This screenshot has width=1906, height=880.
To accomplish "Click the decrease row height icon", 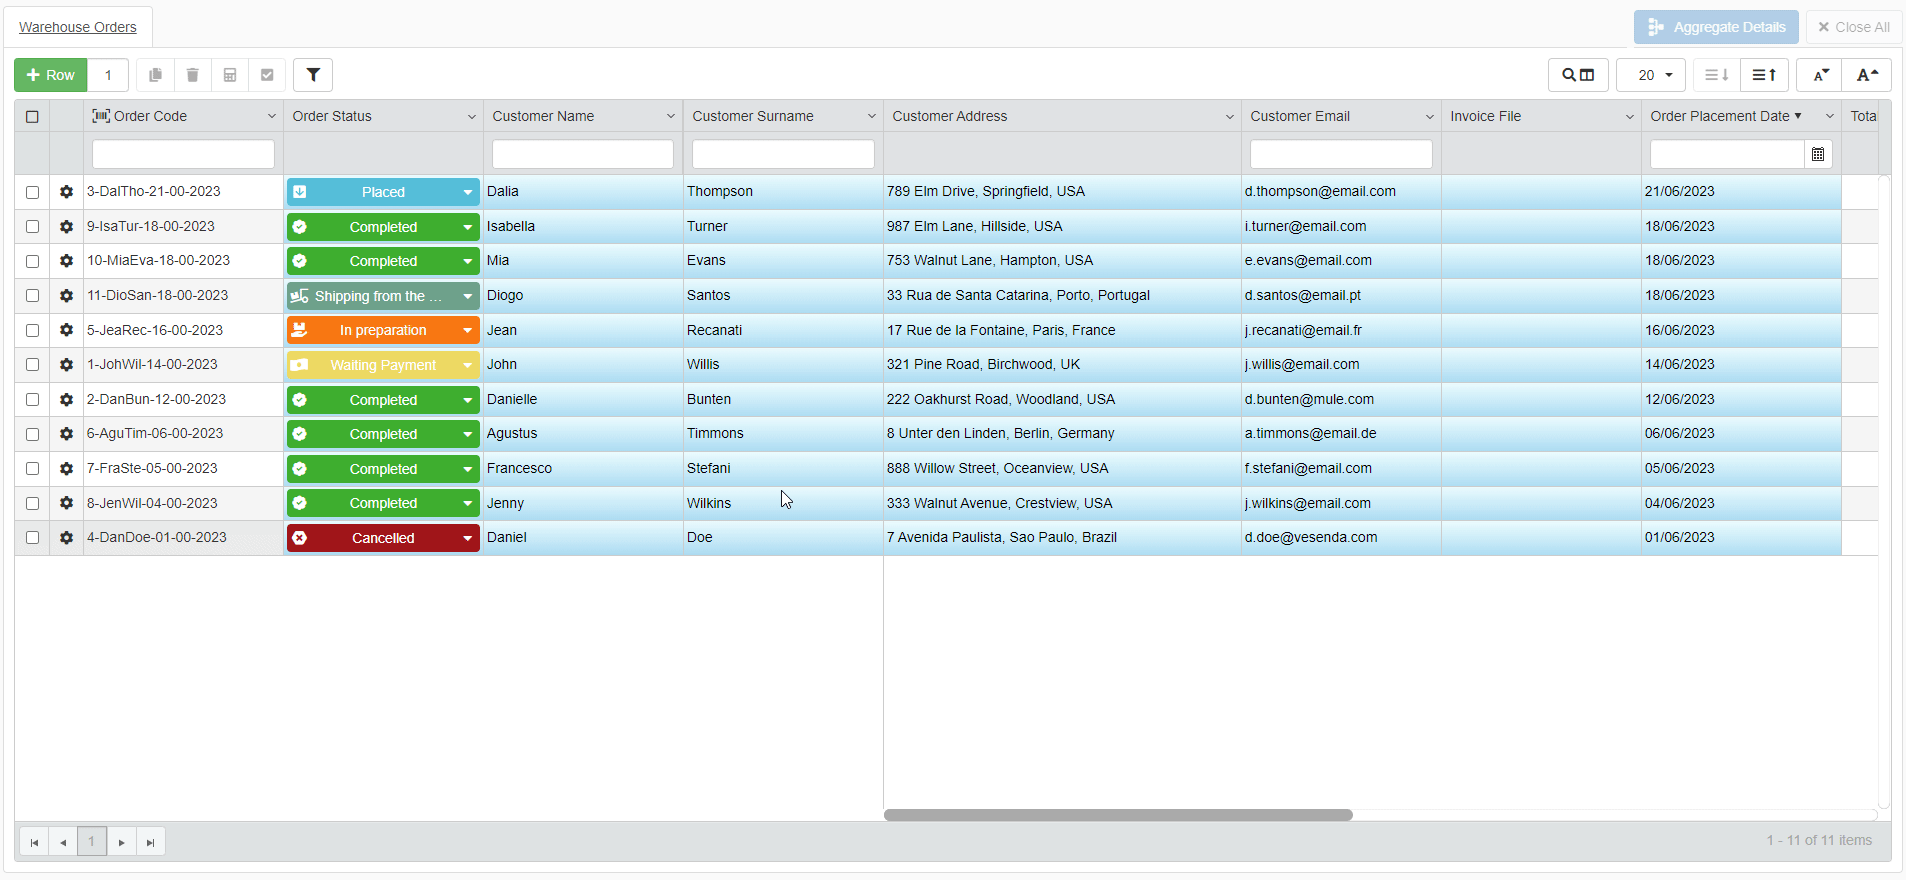I will point(1716,75).
